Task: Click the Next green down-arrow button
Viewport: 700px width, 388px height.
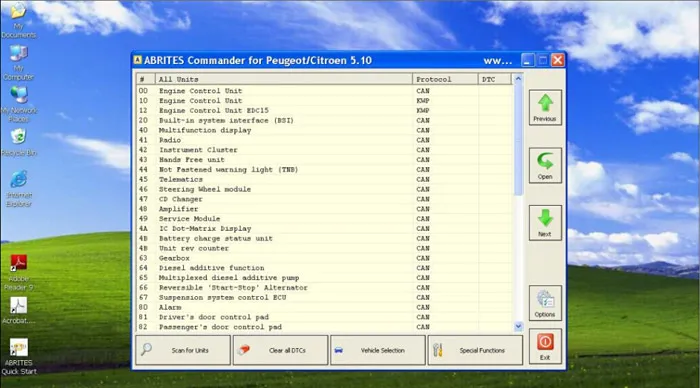Action: (545, 223)
